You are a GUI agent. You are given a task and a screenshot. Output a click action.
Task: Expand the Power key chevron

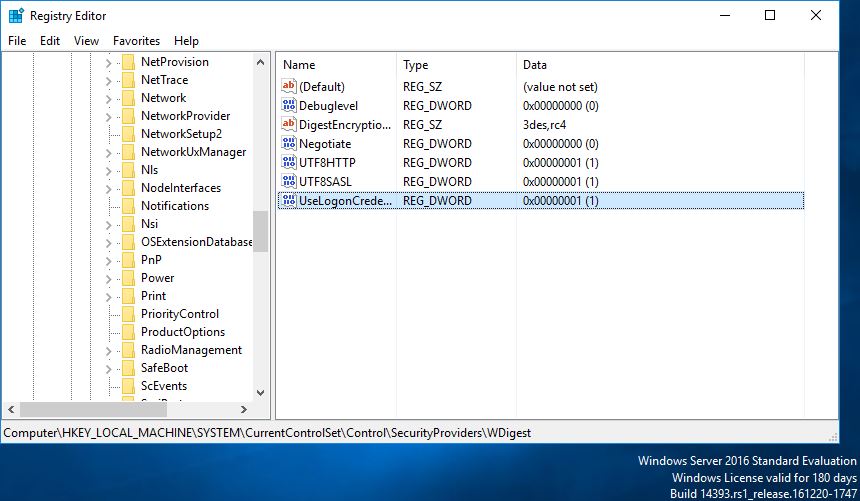coord(108,278)
